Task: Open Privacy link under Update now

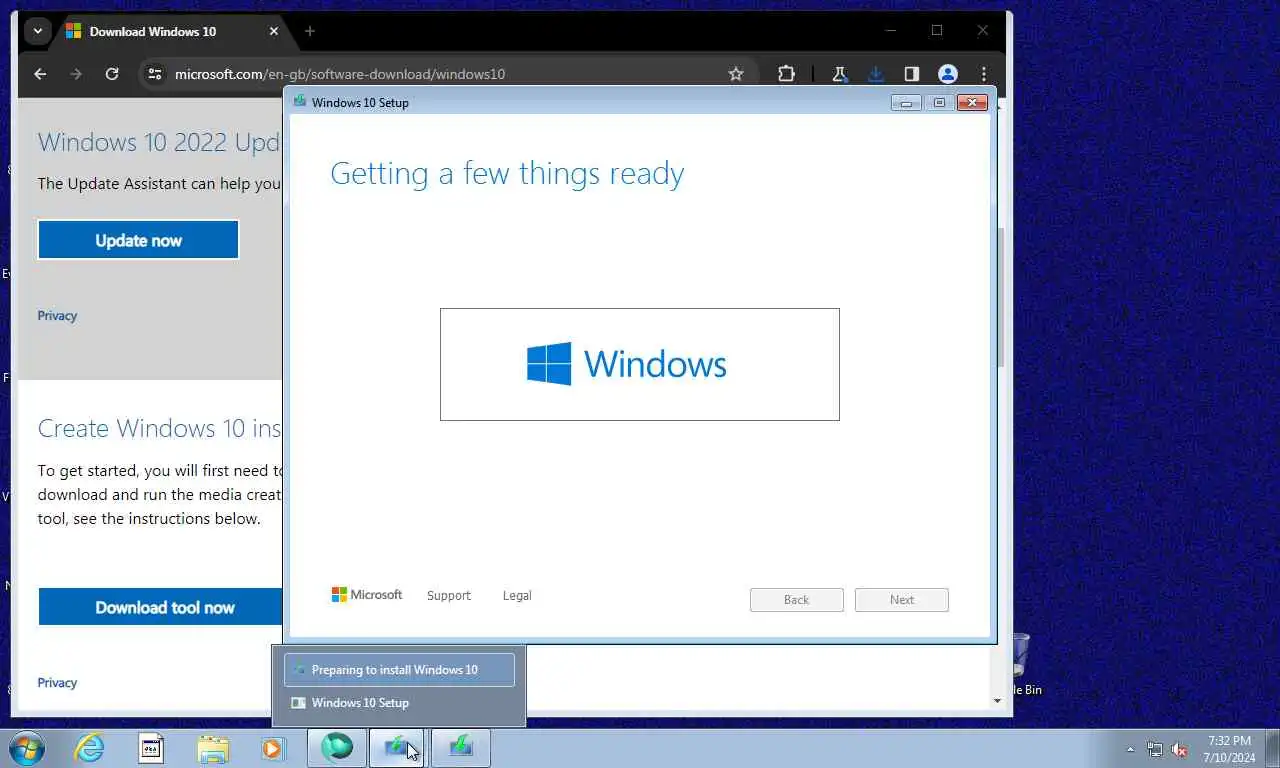Action: (x=57, y=315)
